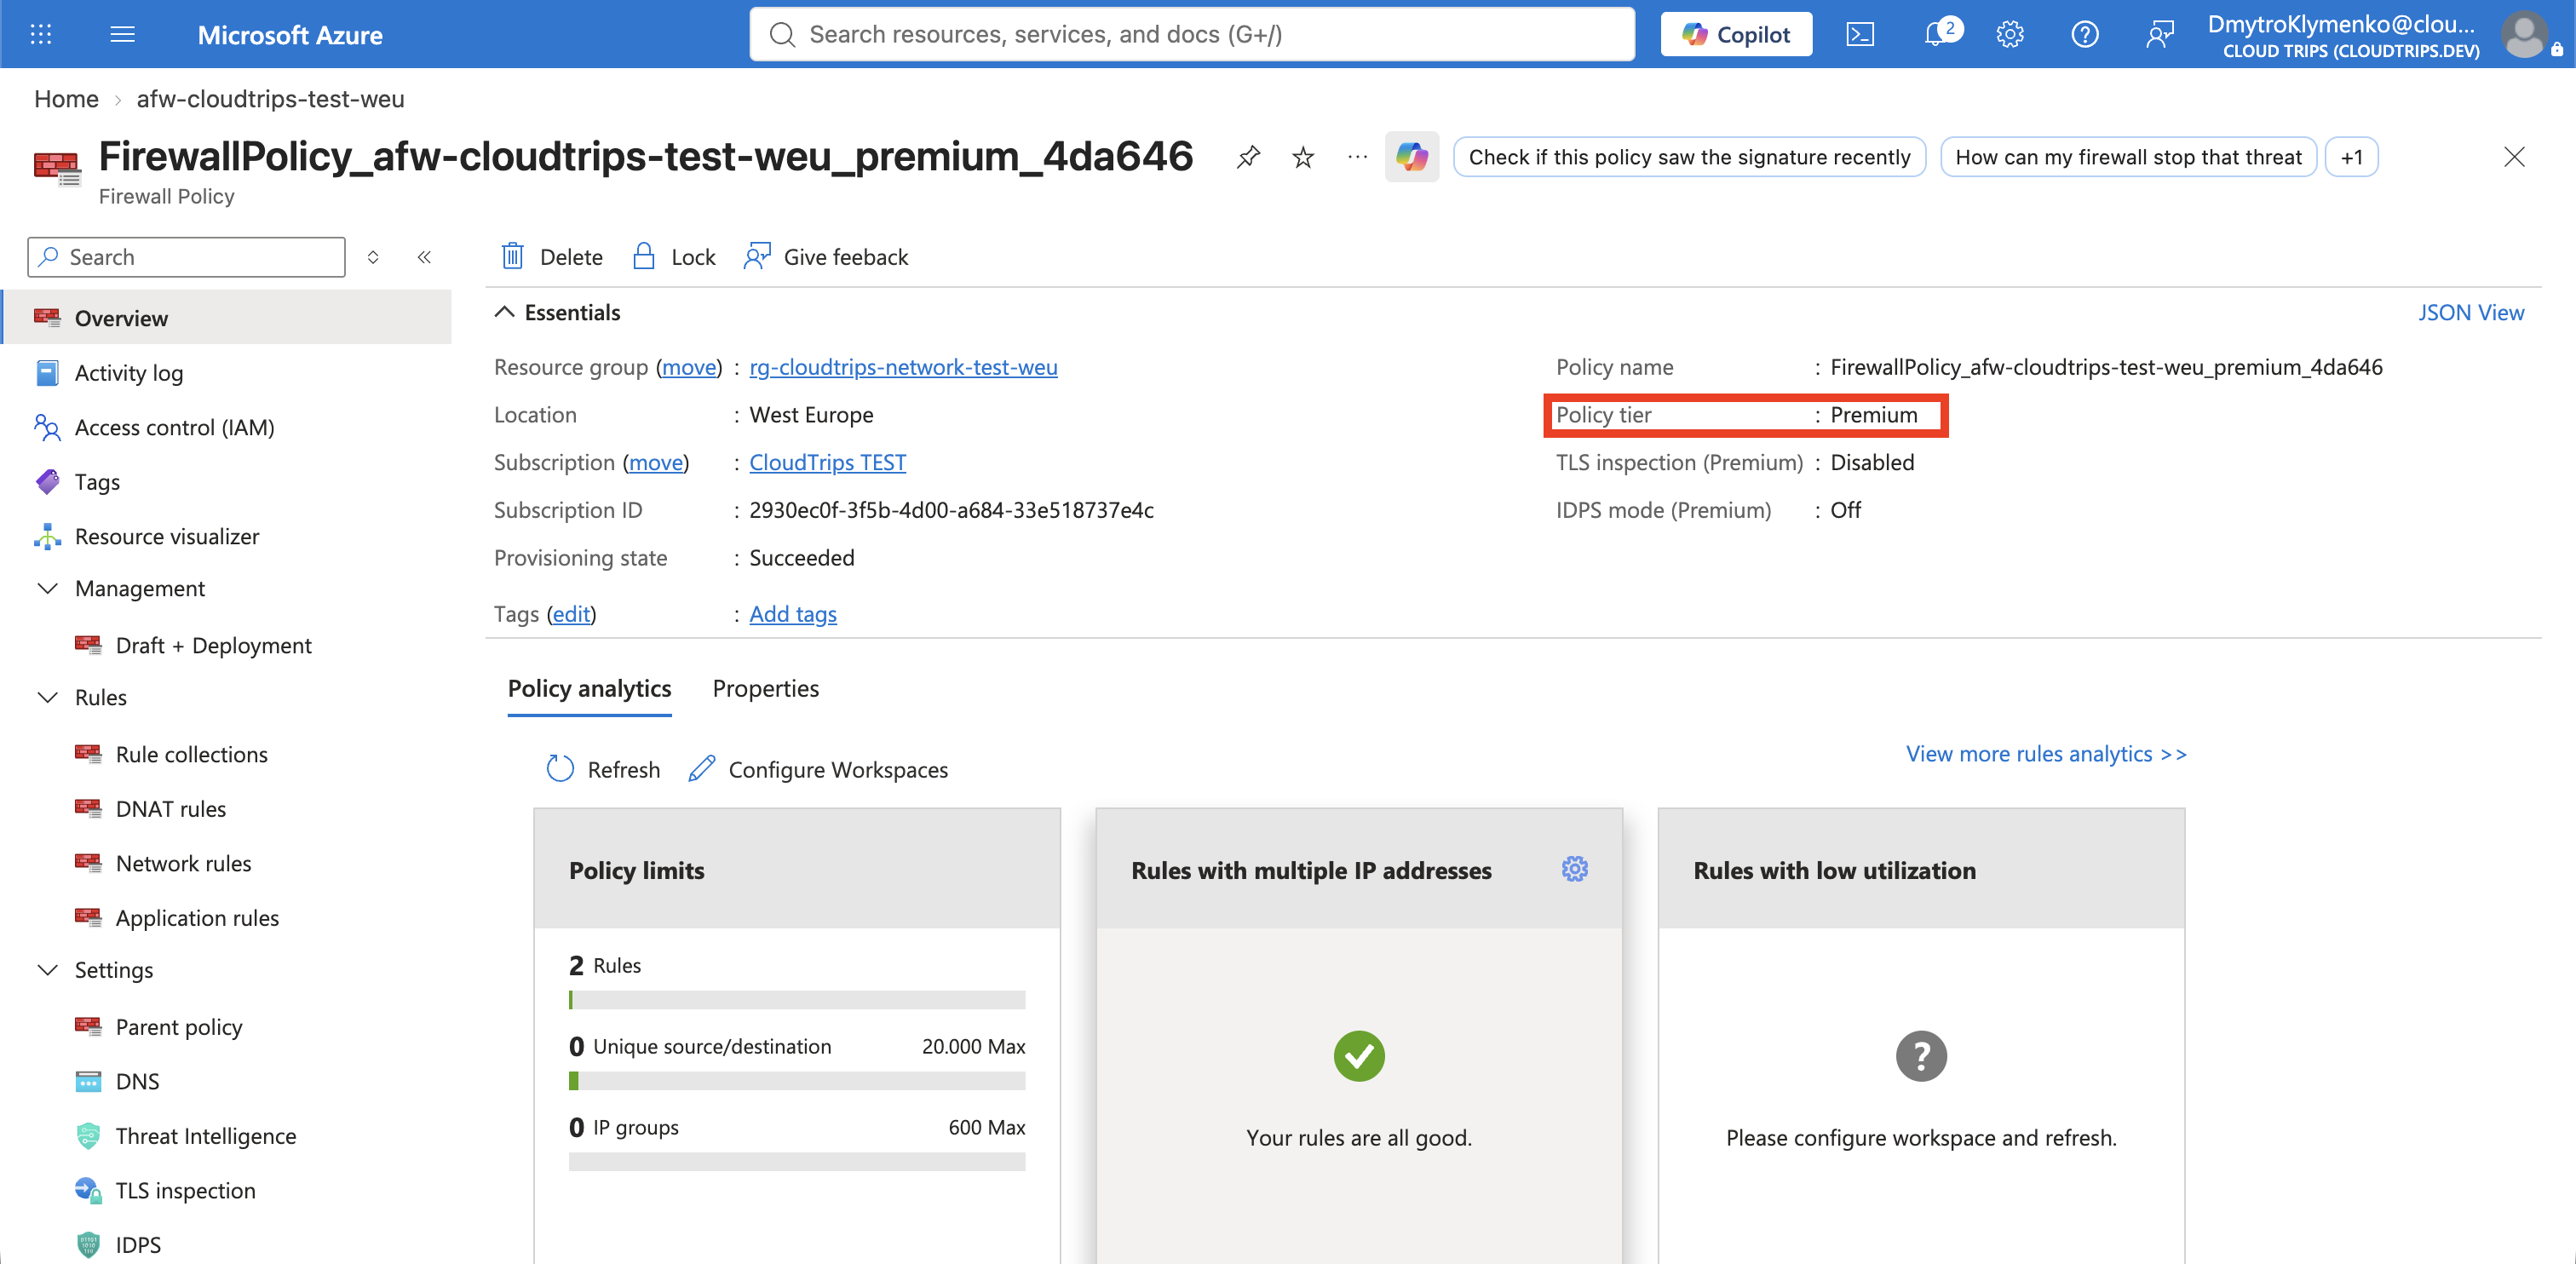Go to Home breadcrumb
Viewport: 2576px width, 1264px height.
pyautogui.click(x=66, y=98)
